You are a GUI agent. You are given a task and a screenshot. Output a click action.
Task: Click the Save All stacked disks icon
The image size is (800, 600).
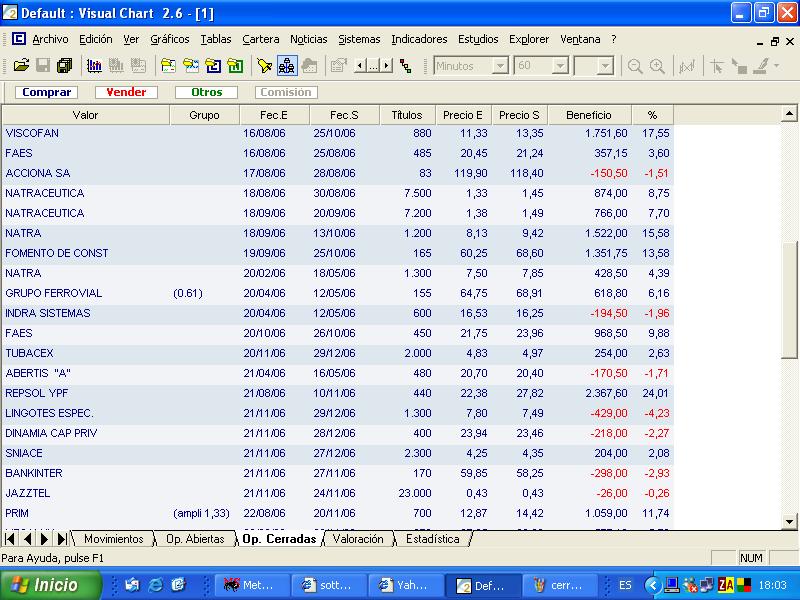65,66
